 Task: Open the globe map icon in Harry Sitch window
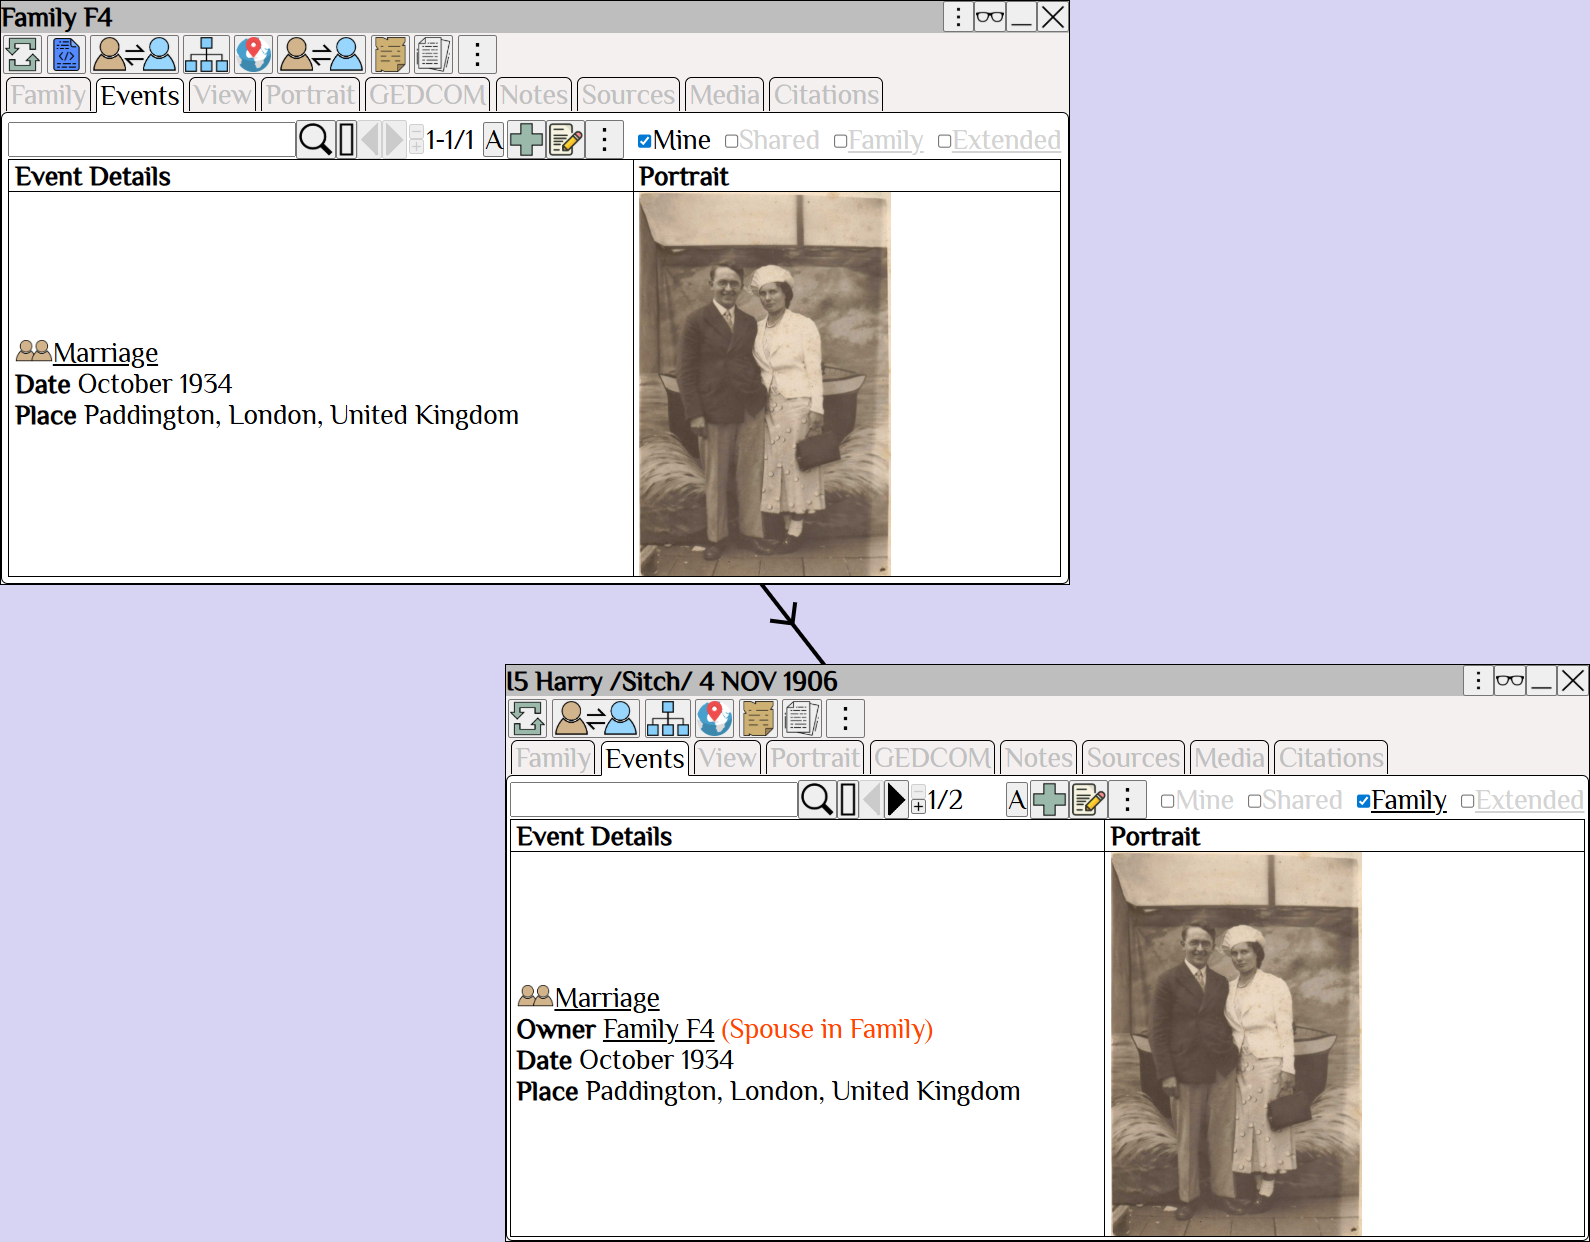[x=714, y=718]
